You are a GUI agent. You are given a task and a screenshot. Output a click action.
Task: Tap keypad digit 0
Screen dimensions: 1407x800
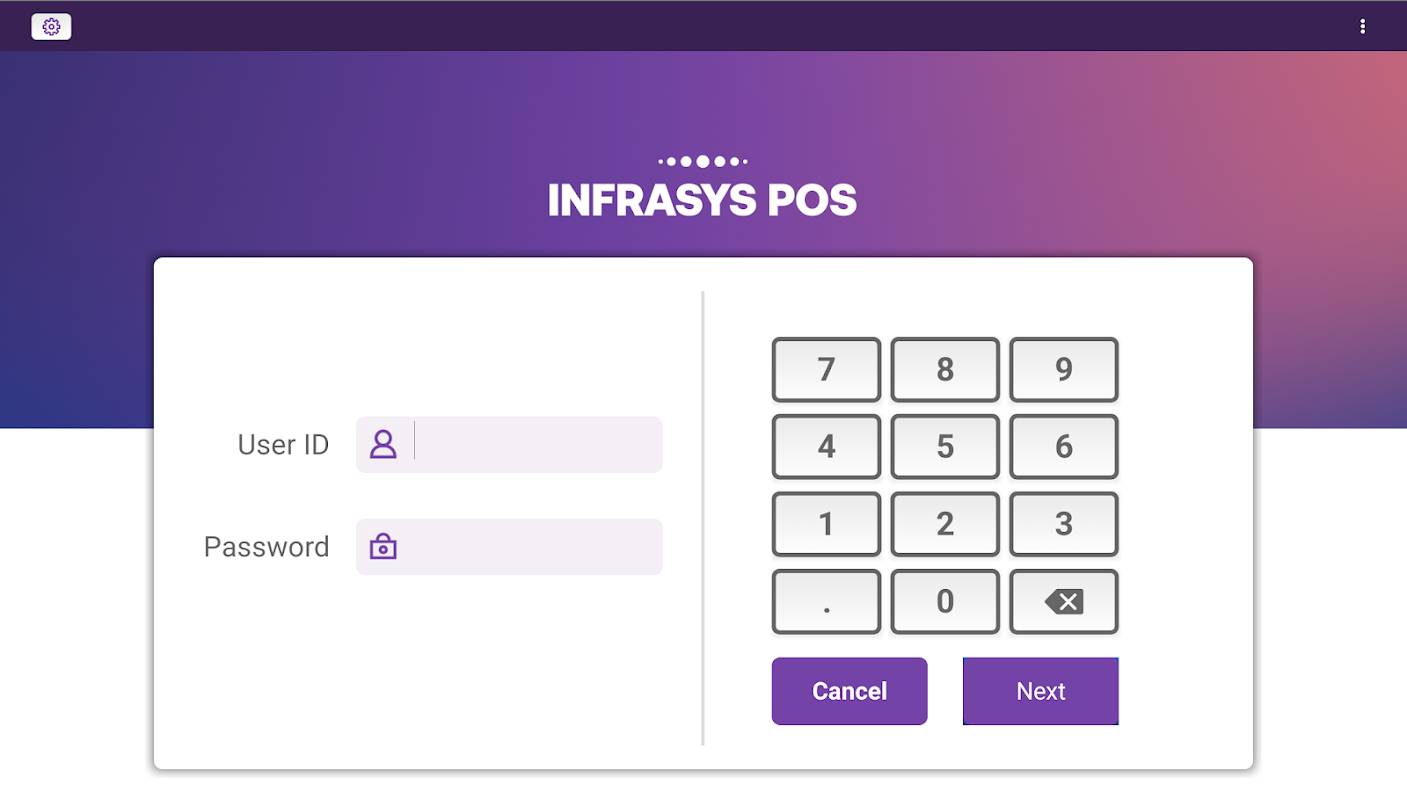[945, 602]
